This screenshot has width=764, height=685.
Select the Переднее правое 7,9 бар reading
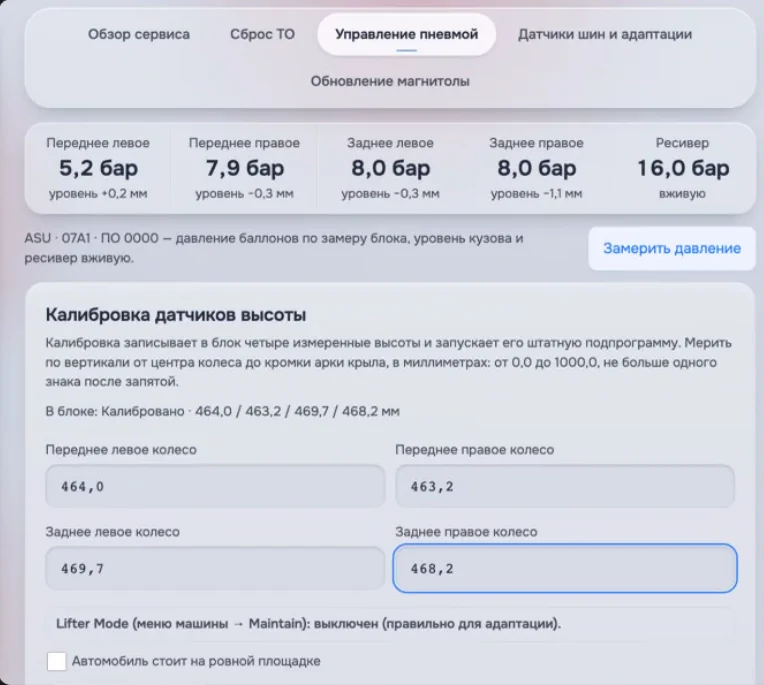click(244, 168)
